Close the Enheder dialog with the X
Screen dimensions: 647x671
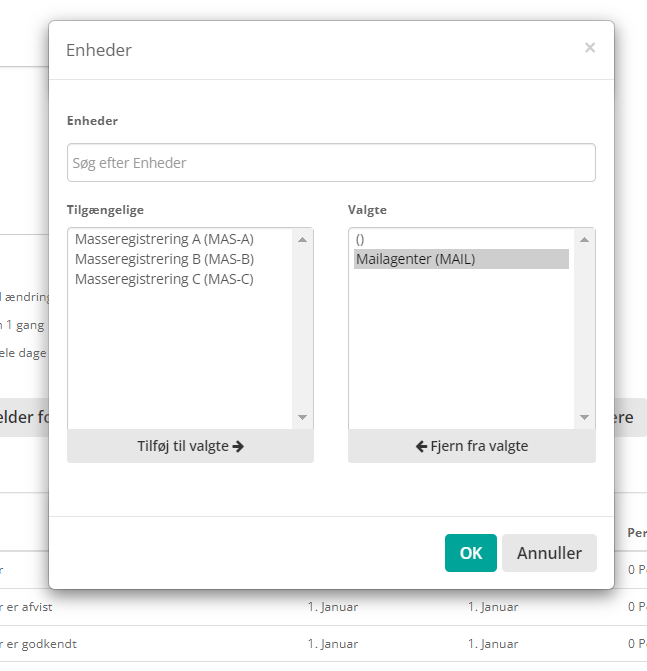pyautogui.click(x=590, y=47)
